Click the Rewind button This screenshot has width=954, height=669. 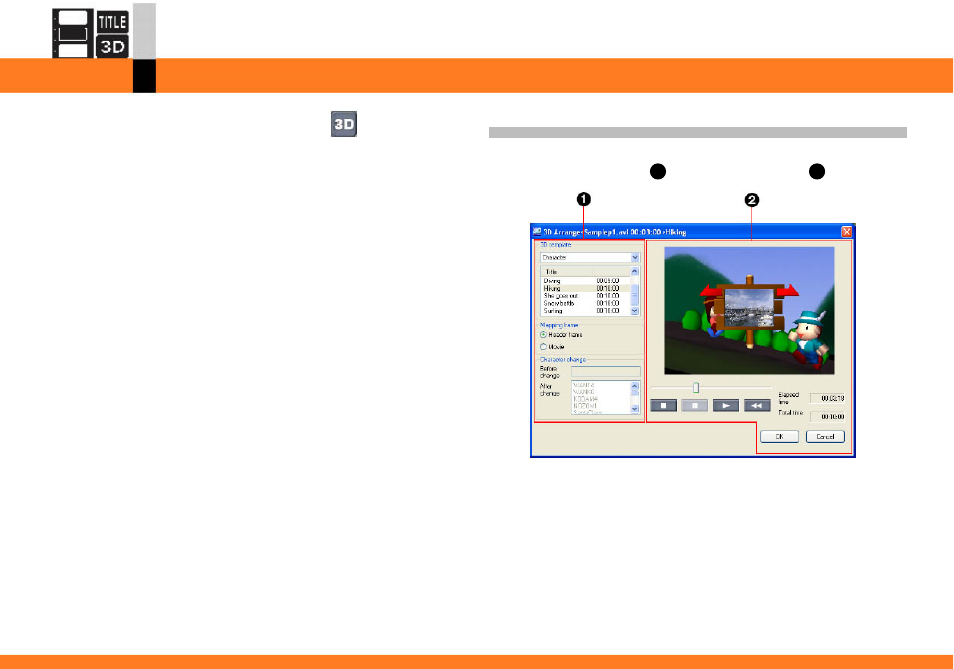757,406
